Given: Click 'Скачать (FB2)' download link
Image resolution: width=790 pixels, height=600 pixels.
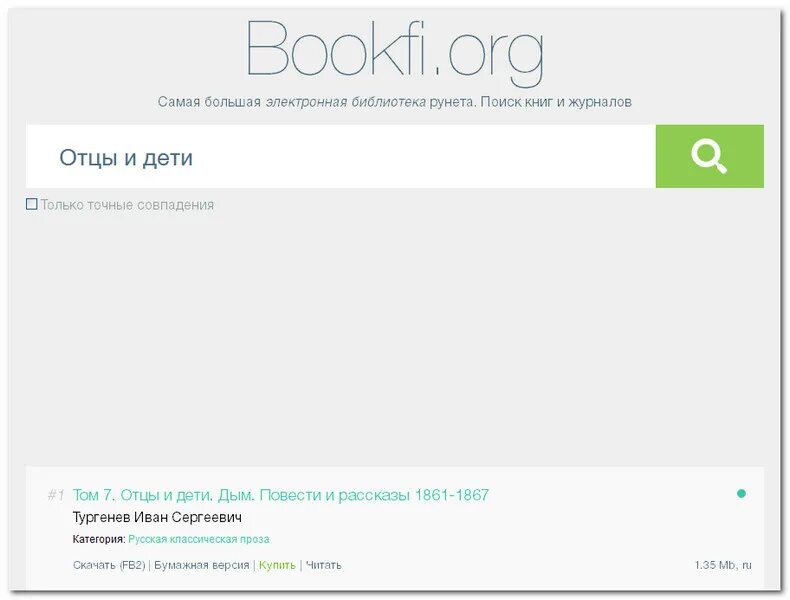Looking at the screenshot, I should pos(109,565).
